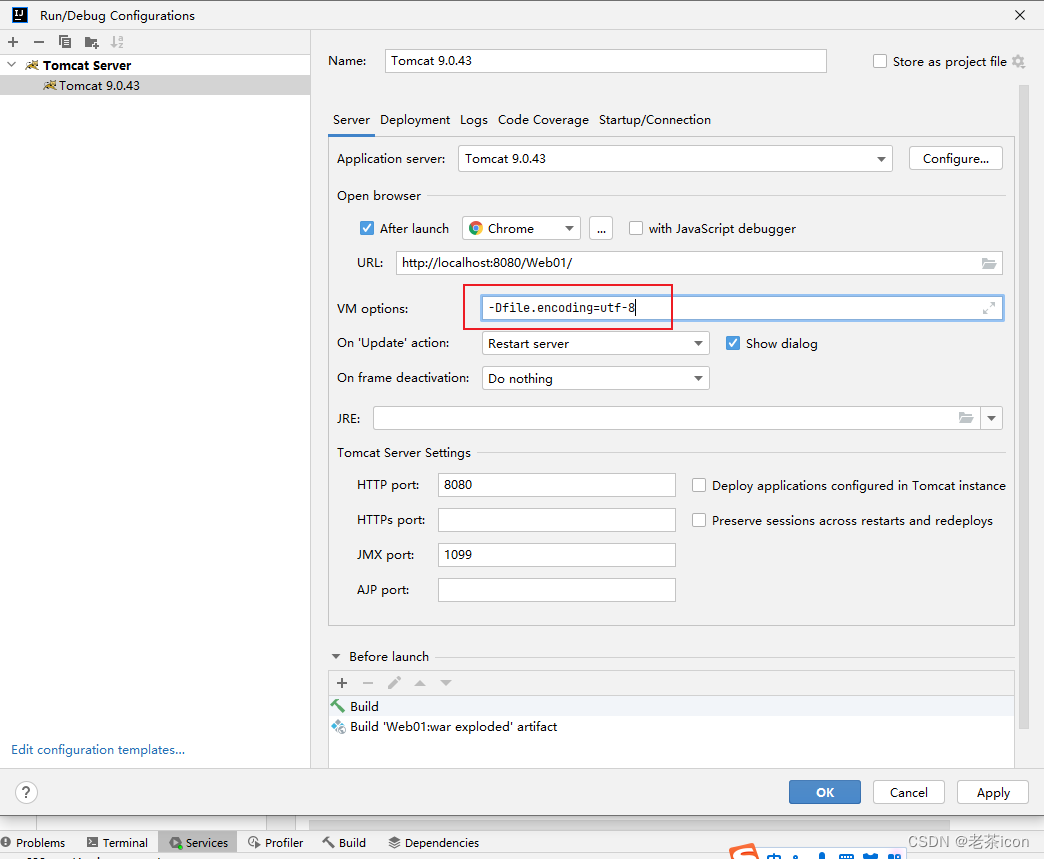Screen dimensions: 1044x859
Task: Open On frame deactivation dropdown
Action: click(x=595, y=378)
